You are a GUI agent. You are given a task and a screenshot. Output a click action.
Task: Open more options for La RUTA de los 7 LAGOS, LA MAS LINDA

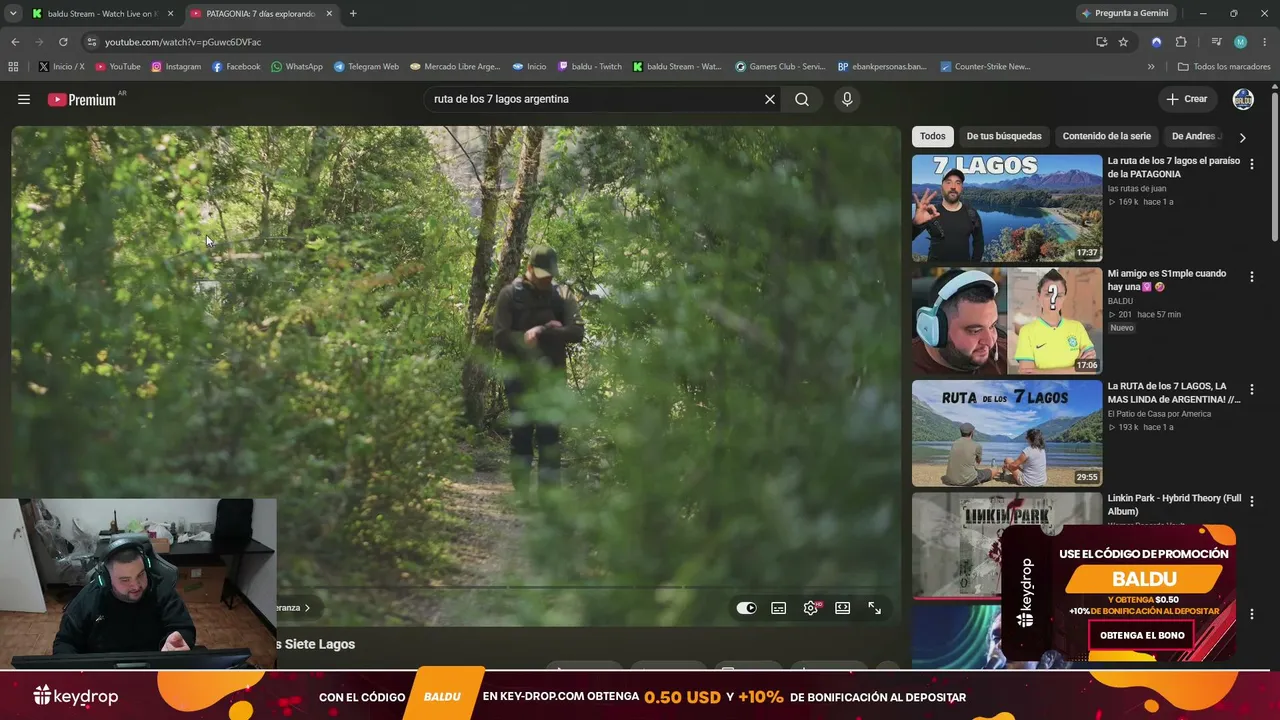click(x=1252, y=390)
